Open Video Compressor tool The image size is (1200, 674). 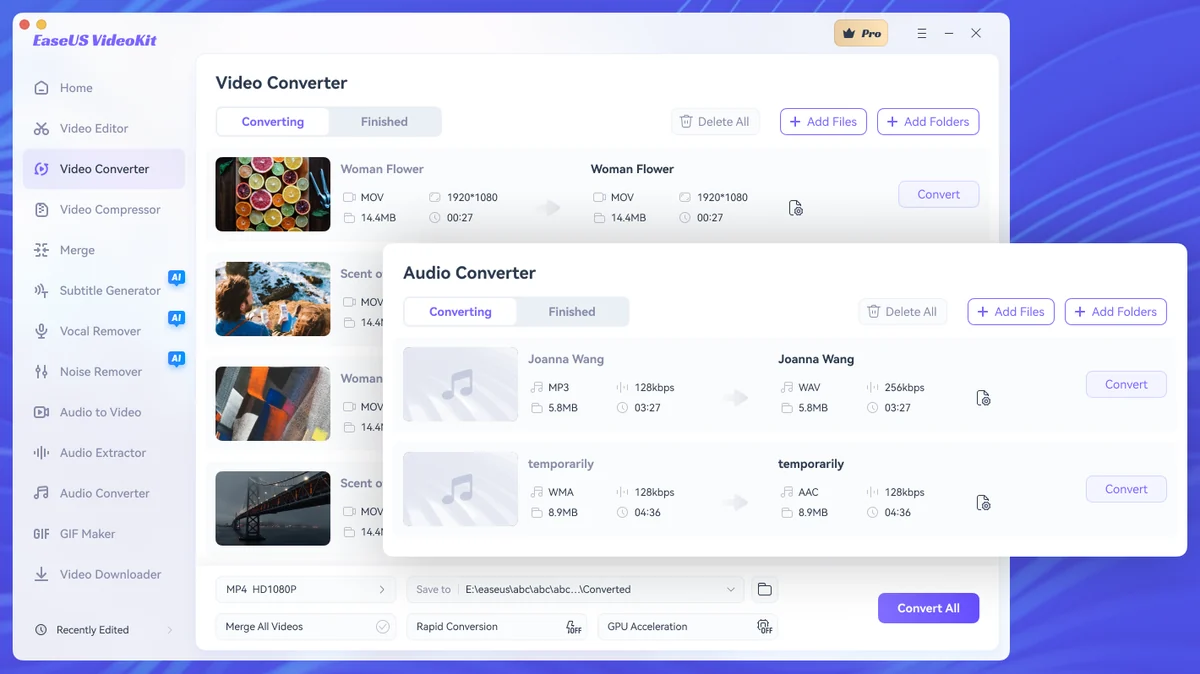click(x=109, y=210)
